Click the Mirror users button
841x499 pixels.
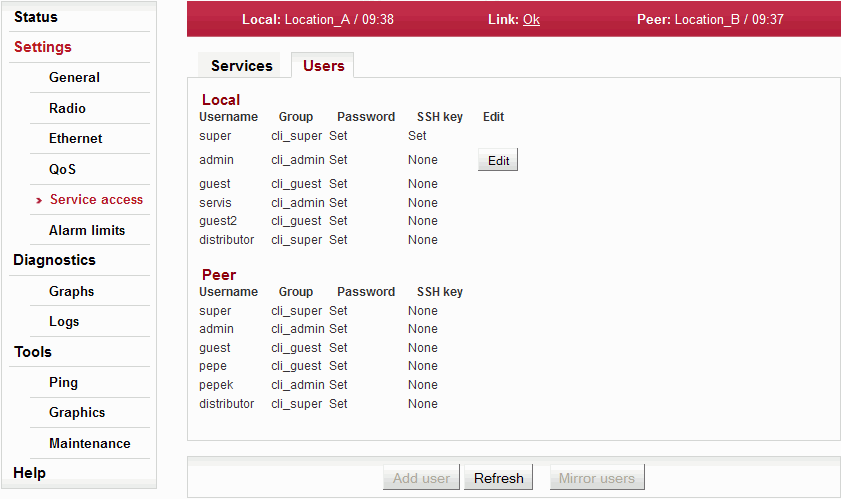[x=597, y=478]
